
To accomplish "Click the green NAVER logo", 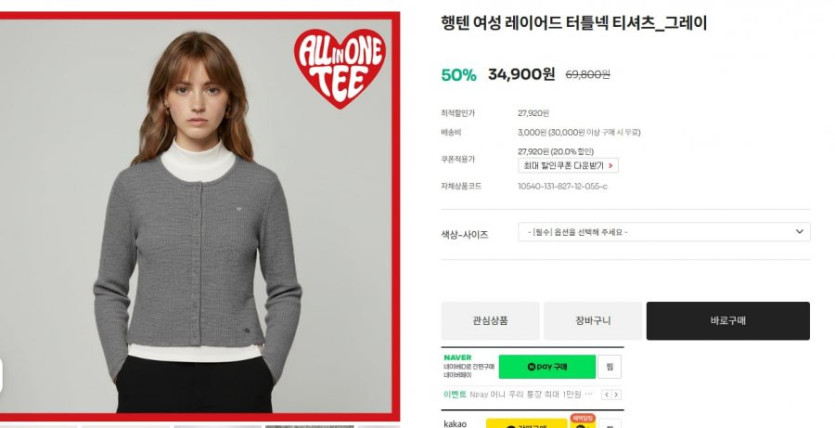I will pos(457,358).
